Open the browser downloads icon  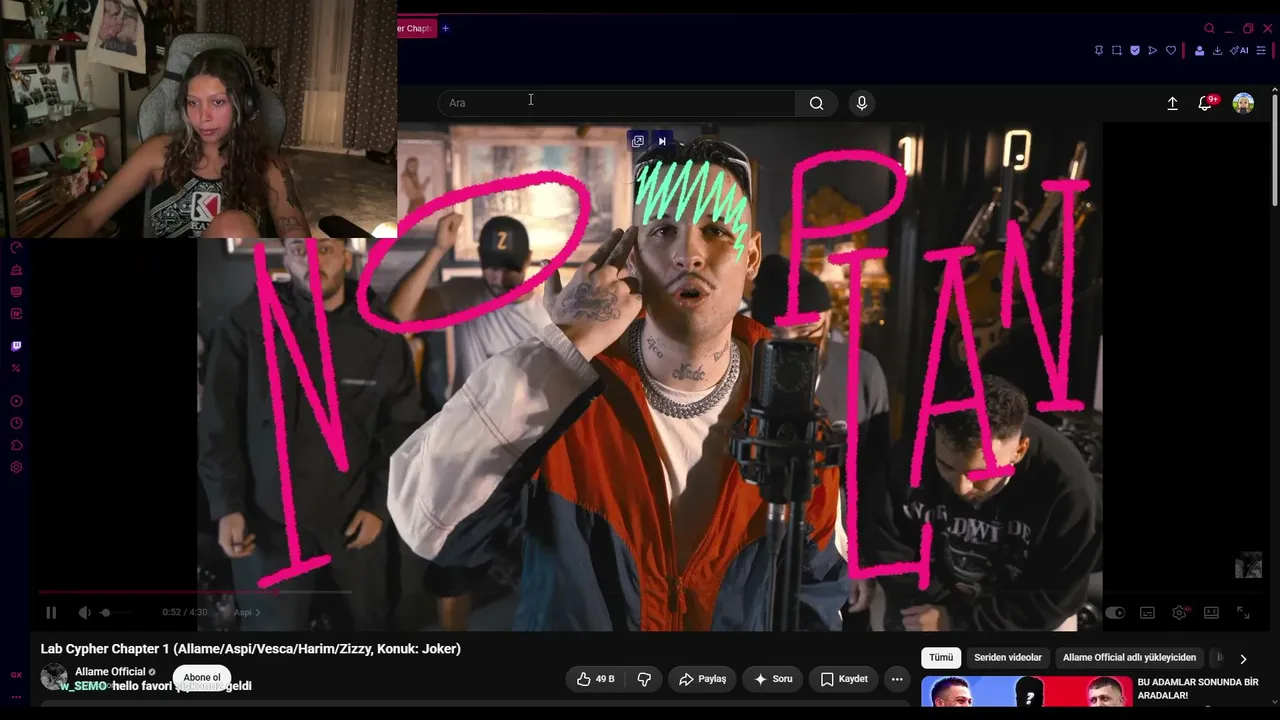(x=1217, y=51)
